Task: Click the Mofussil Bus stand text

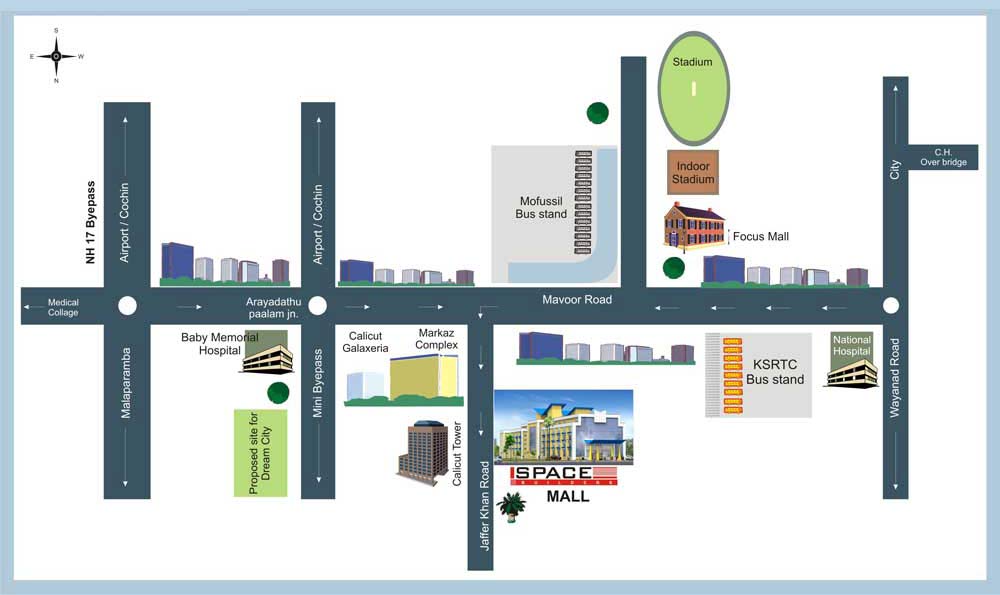Action: pos(541,207)
